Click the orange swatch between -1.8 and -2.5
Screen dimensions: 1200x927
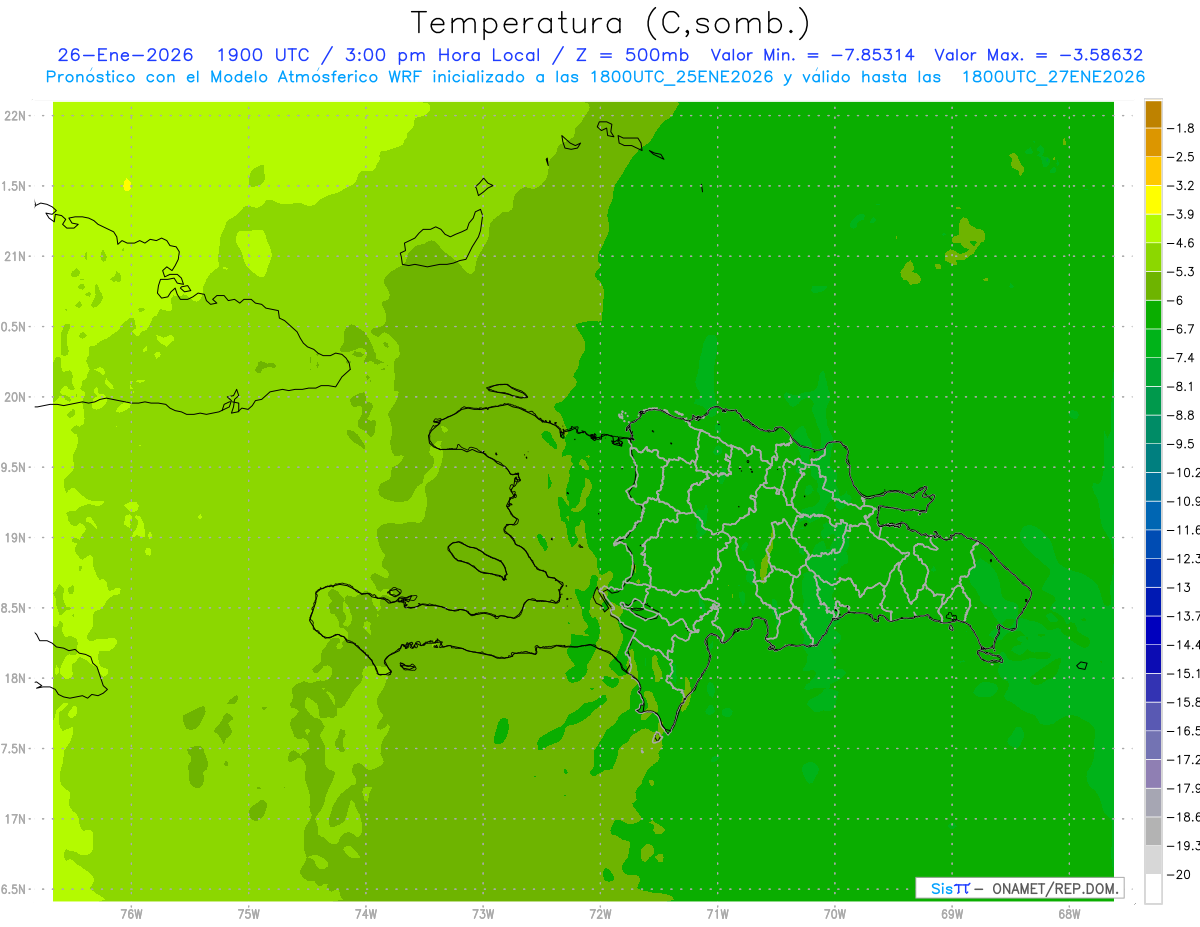(1153, 143)
